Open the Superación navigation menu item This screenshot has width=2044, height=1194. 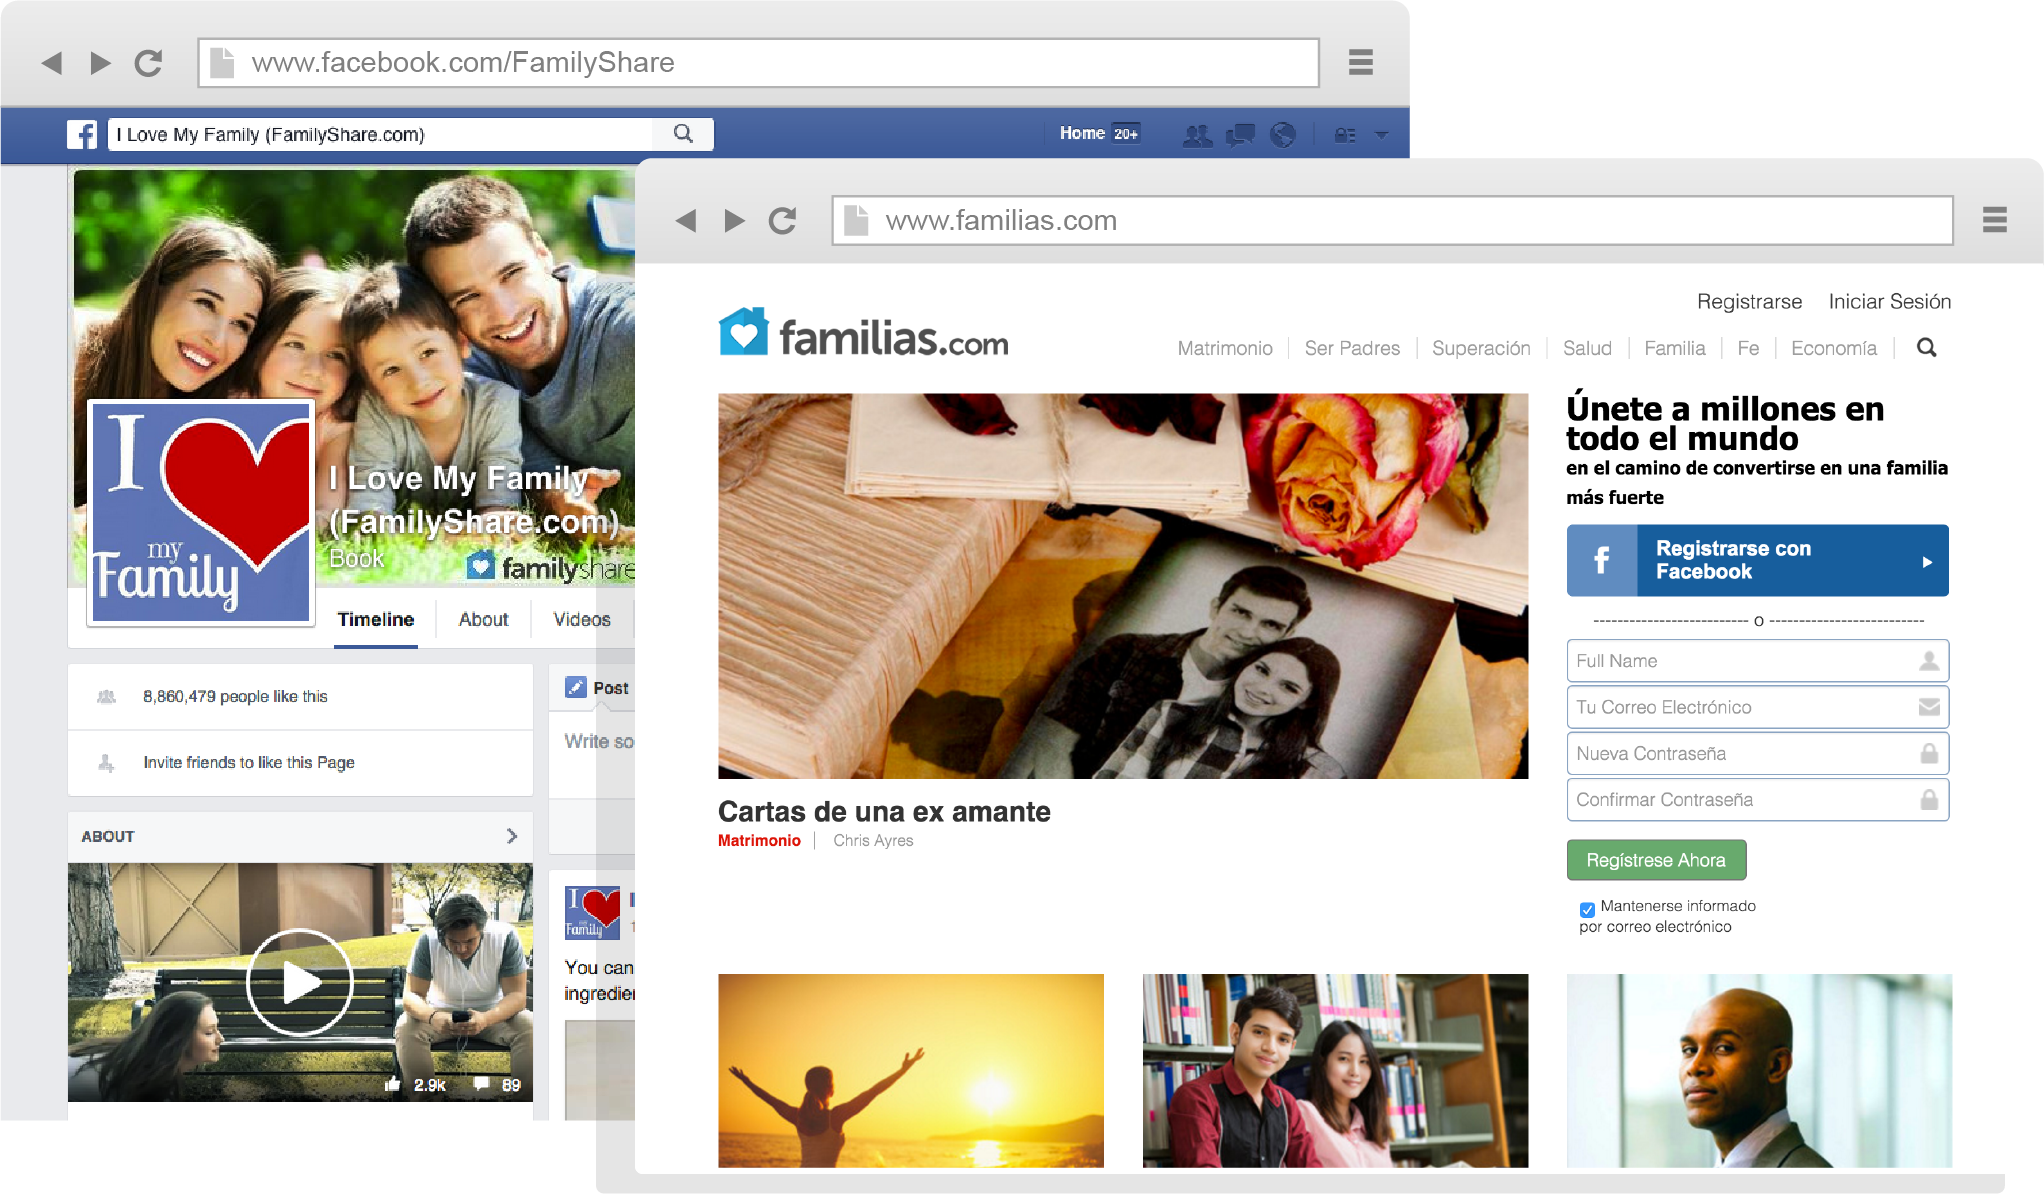(1481, 348)
